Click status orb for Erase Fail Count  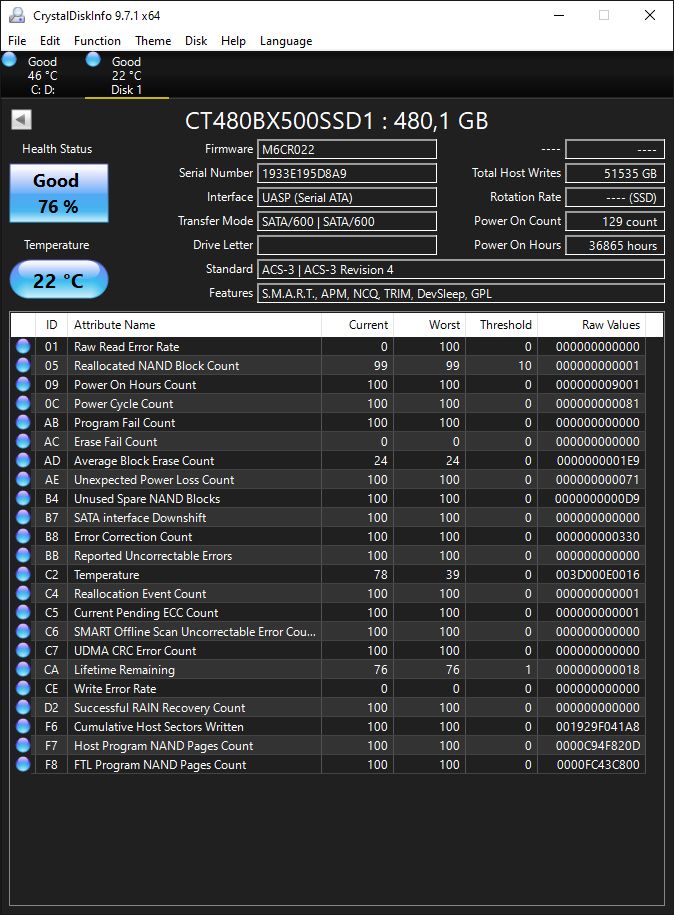tap(23, 442)
